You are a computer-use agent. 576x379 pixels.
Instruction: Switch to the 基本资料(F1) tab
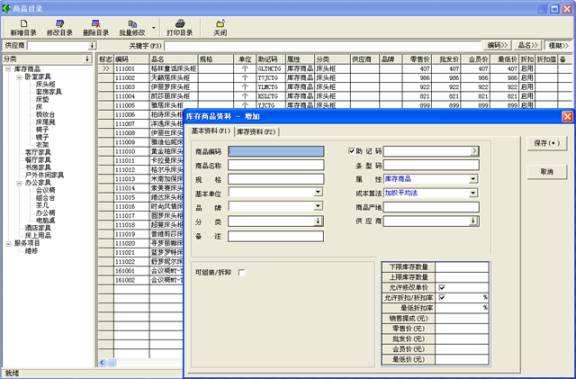[211, 131]
